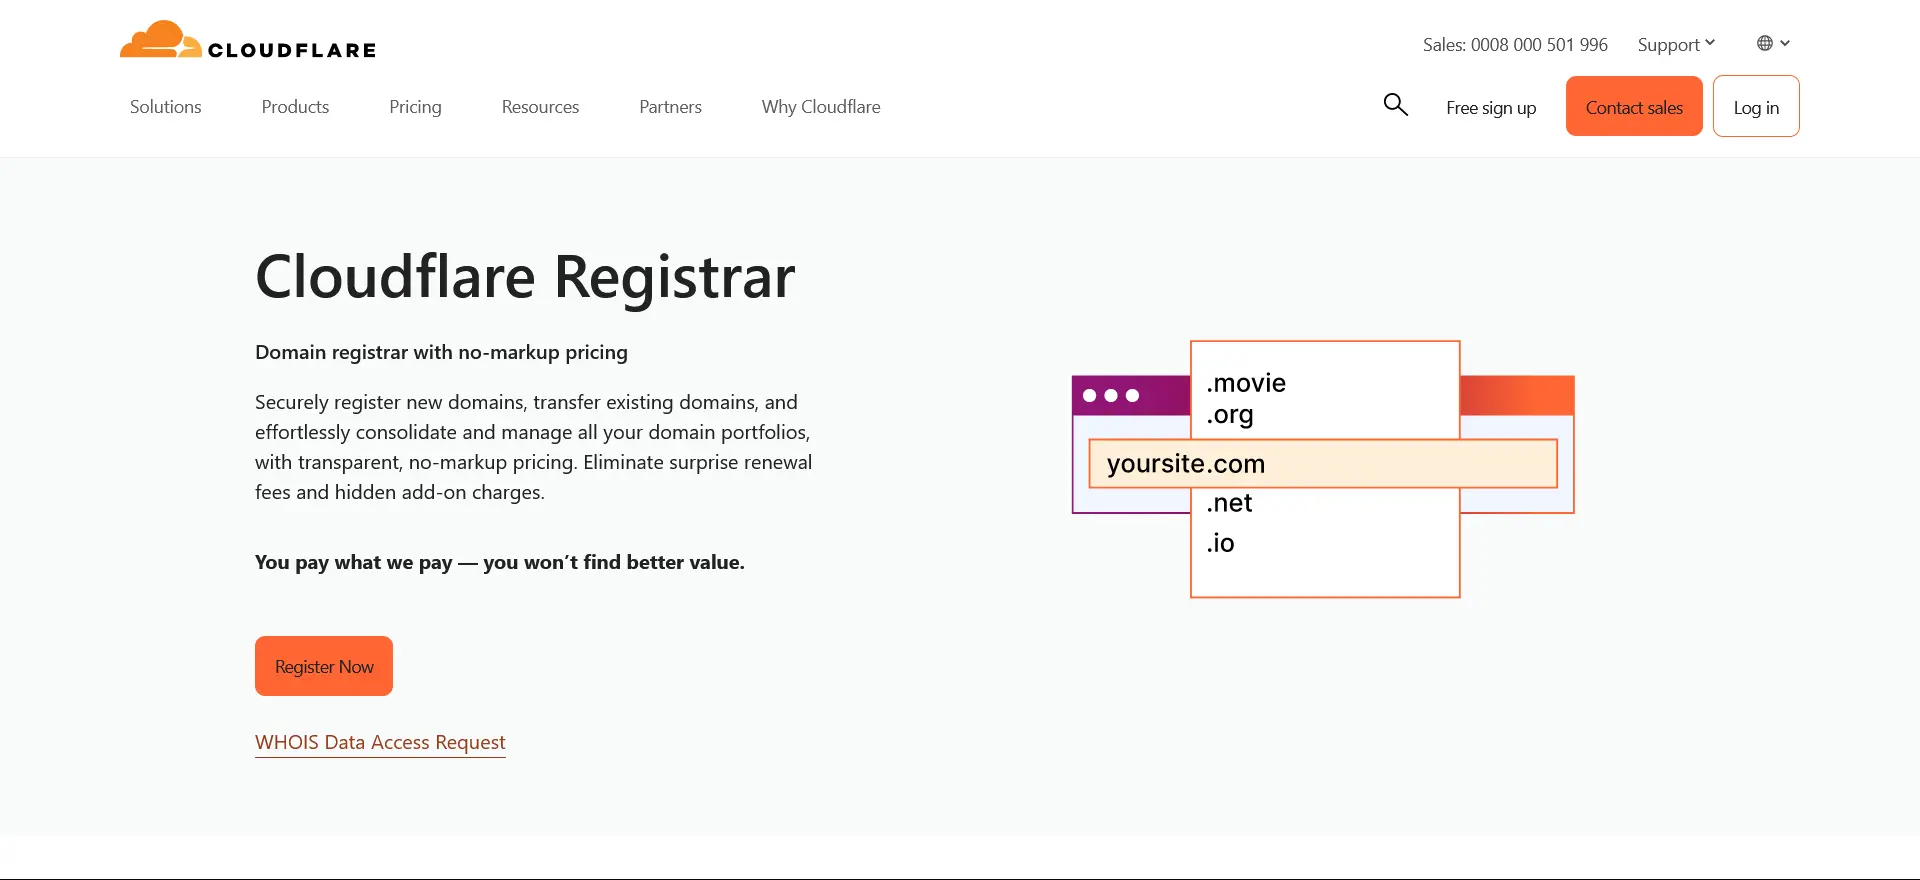
Task: Click the Cloudflare logo
Action: [x=248, y=40]
